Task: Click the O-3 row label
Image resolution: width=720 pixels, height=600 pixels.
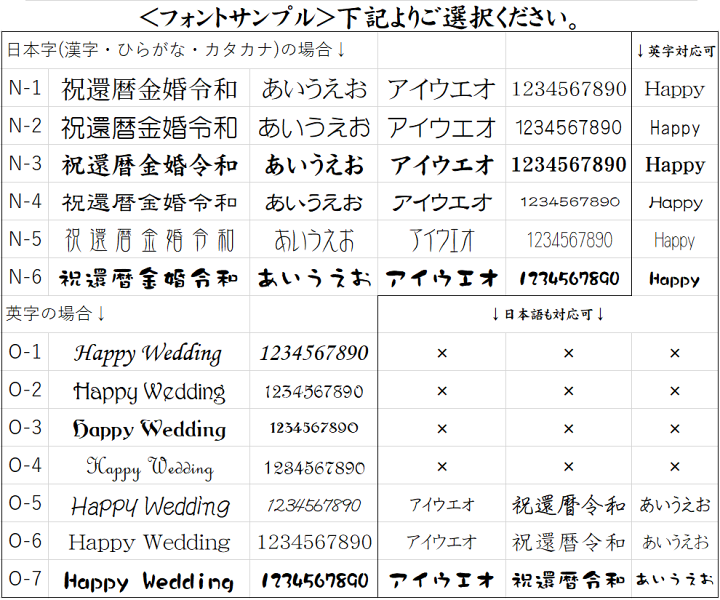Action: click(x=25, y=428)
